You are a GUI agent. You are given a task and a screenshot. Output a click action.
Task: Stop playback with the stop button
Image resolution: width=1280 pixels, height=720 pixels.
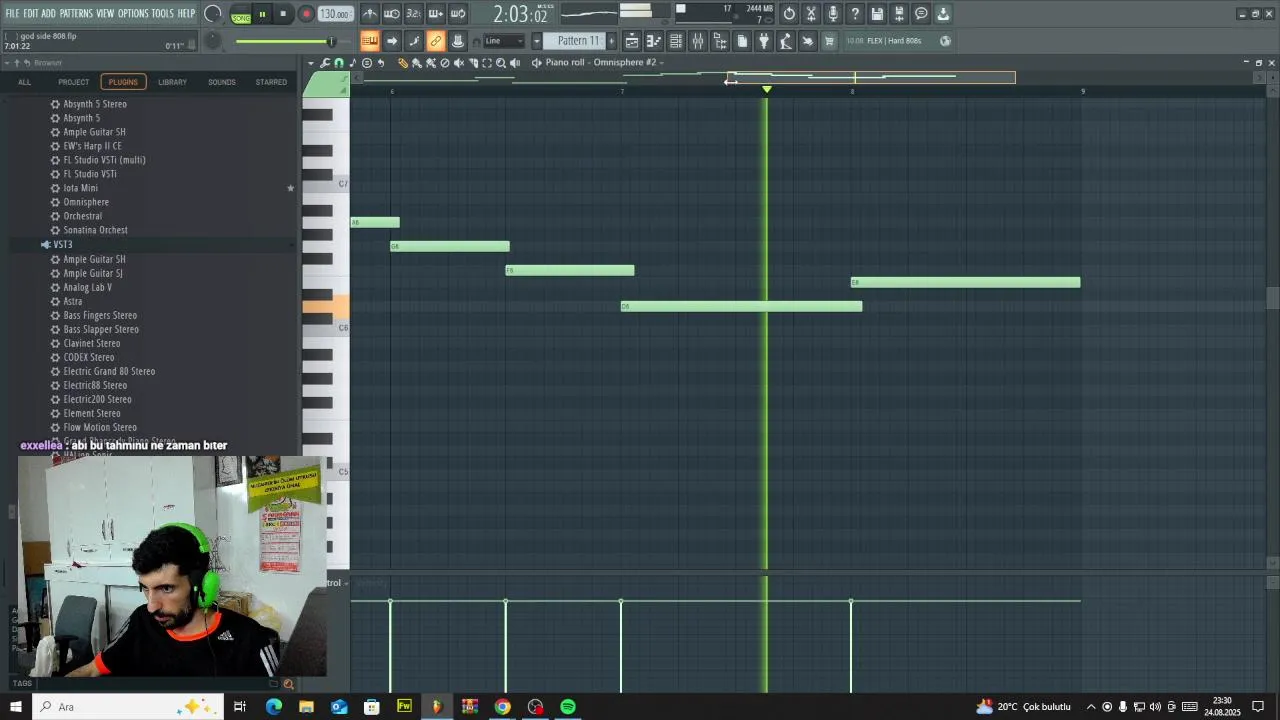click(x=283, y=14)
